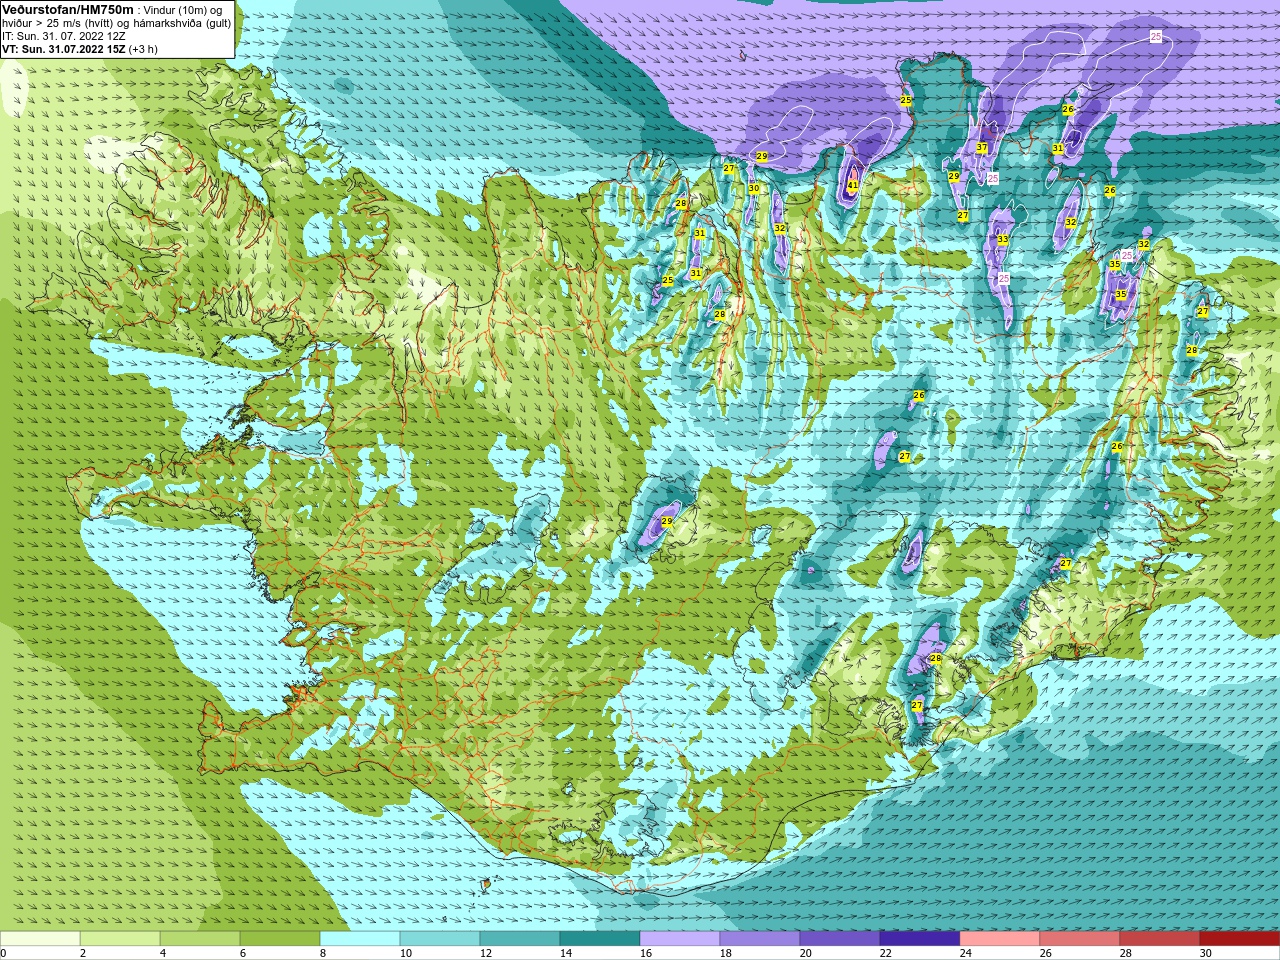Select the 'hviður > 25 m/s' legend line

click(x=117, y=22)
